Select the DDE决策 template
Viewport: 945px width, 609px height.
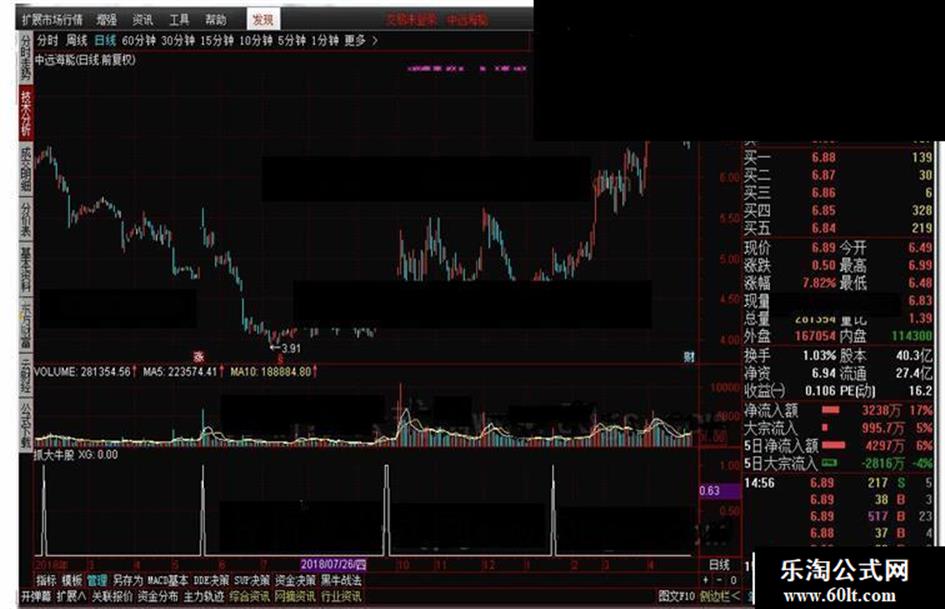[211, 580]
